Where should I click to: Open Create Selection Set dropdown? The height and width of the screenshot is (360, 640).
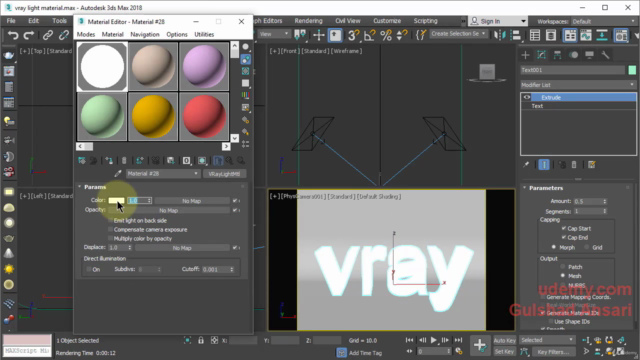[458, 34]
